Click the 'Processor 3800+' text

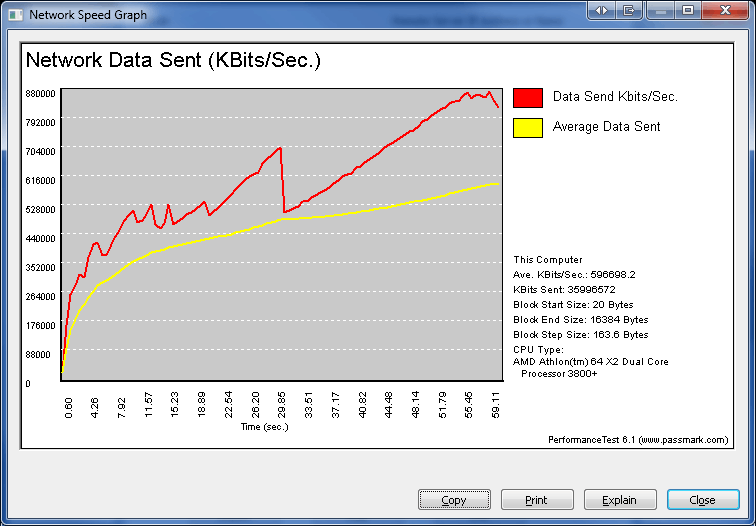(x=559, y=374)
